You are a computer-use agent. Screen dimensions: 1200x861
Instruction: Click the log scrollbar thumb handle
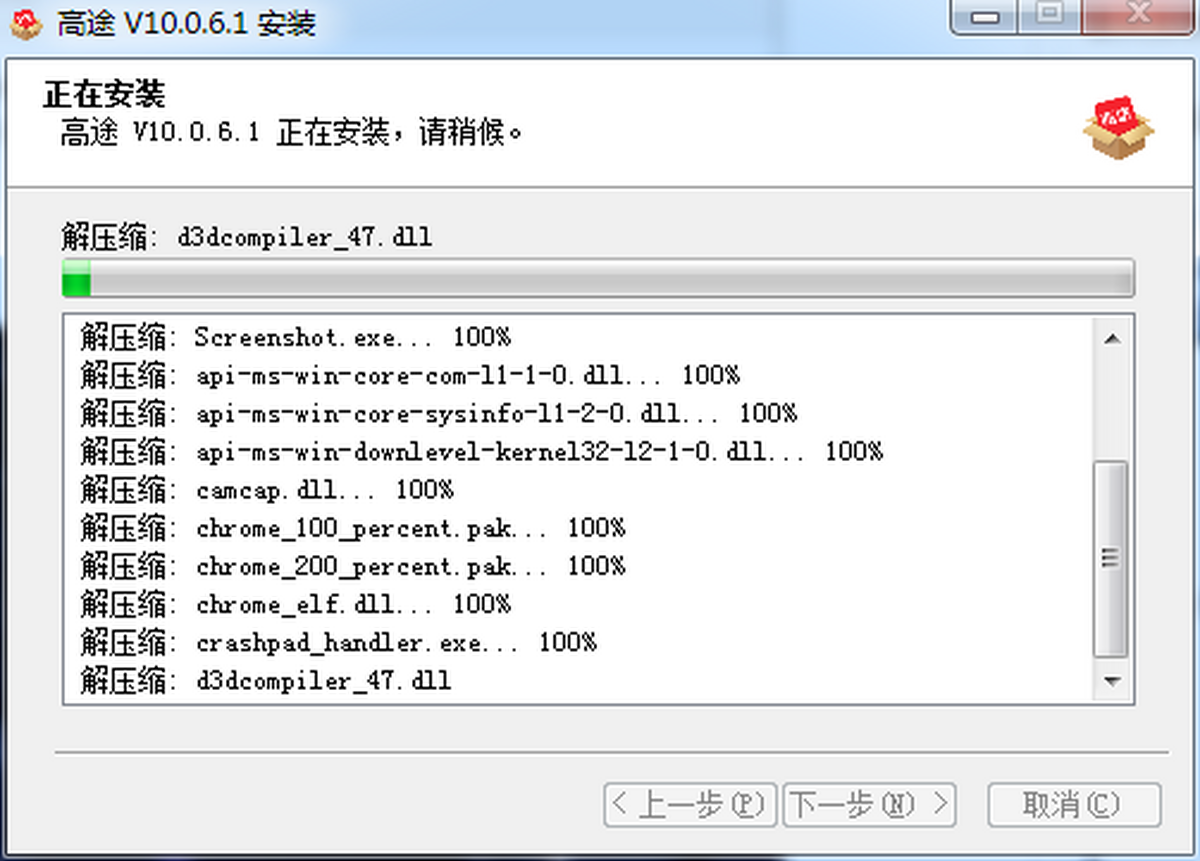click(x=1111, y=558)
